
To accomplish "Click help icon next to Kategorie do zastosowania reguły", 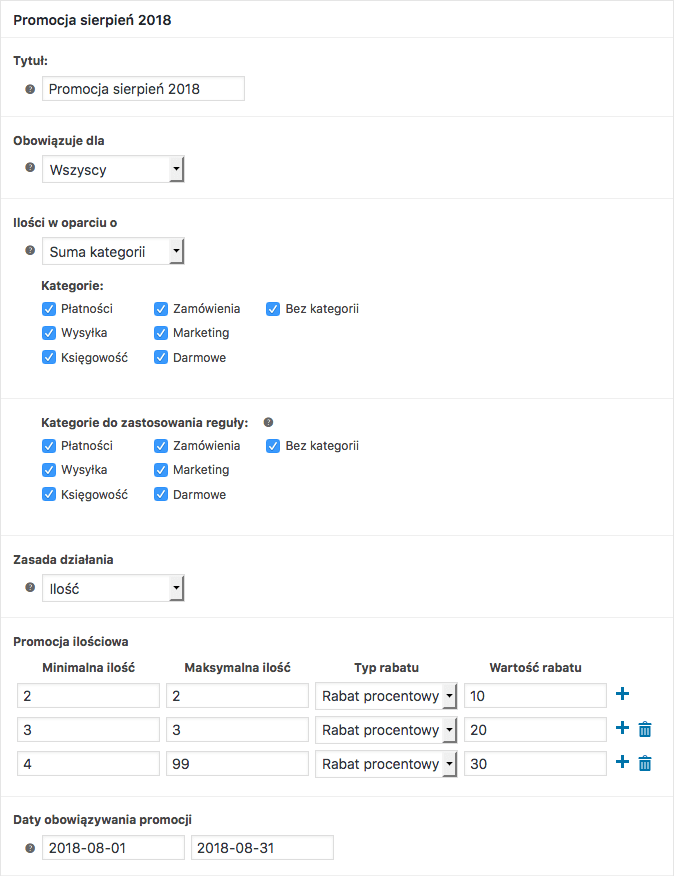I will tap(268, 422).
